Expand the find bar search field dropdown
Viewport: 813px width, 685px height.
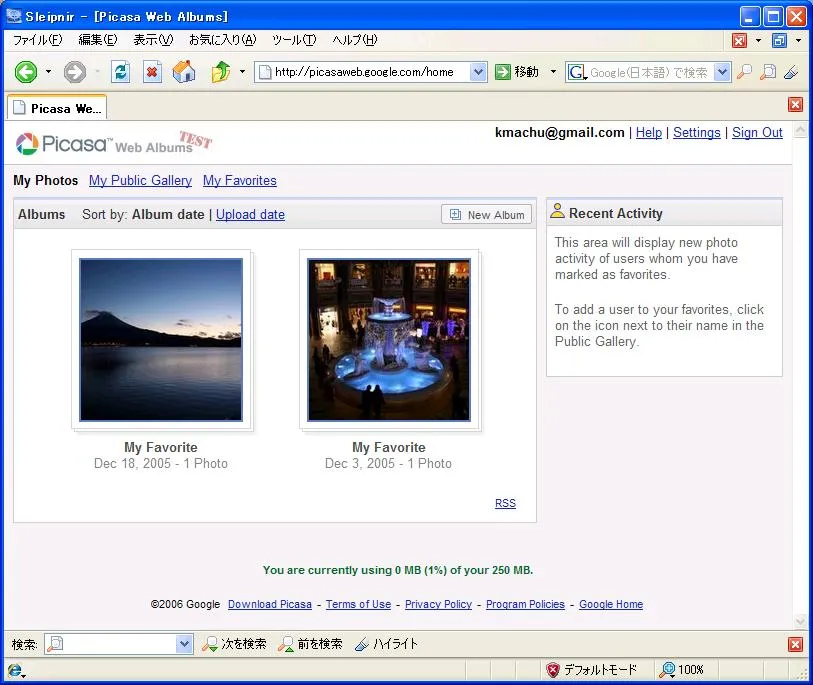pos(184,644)
